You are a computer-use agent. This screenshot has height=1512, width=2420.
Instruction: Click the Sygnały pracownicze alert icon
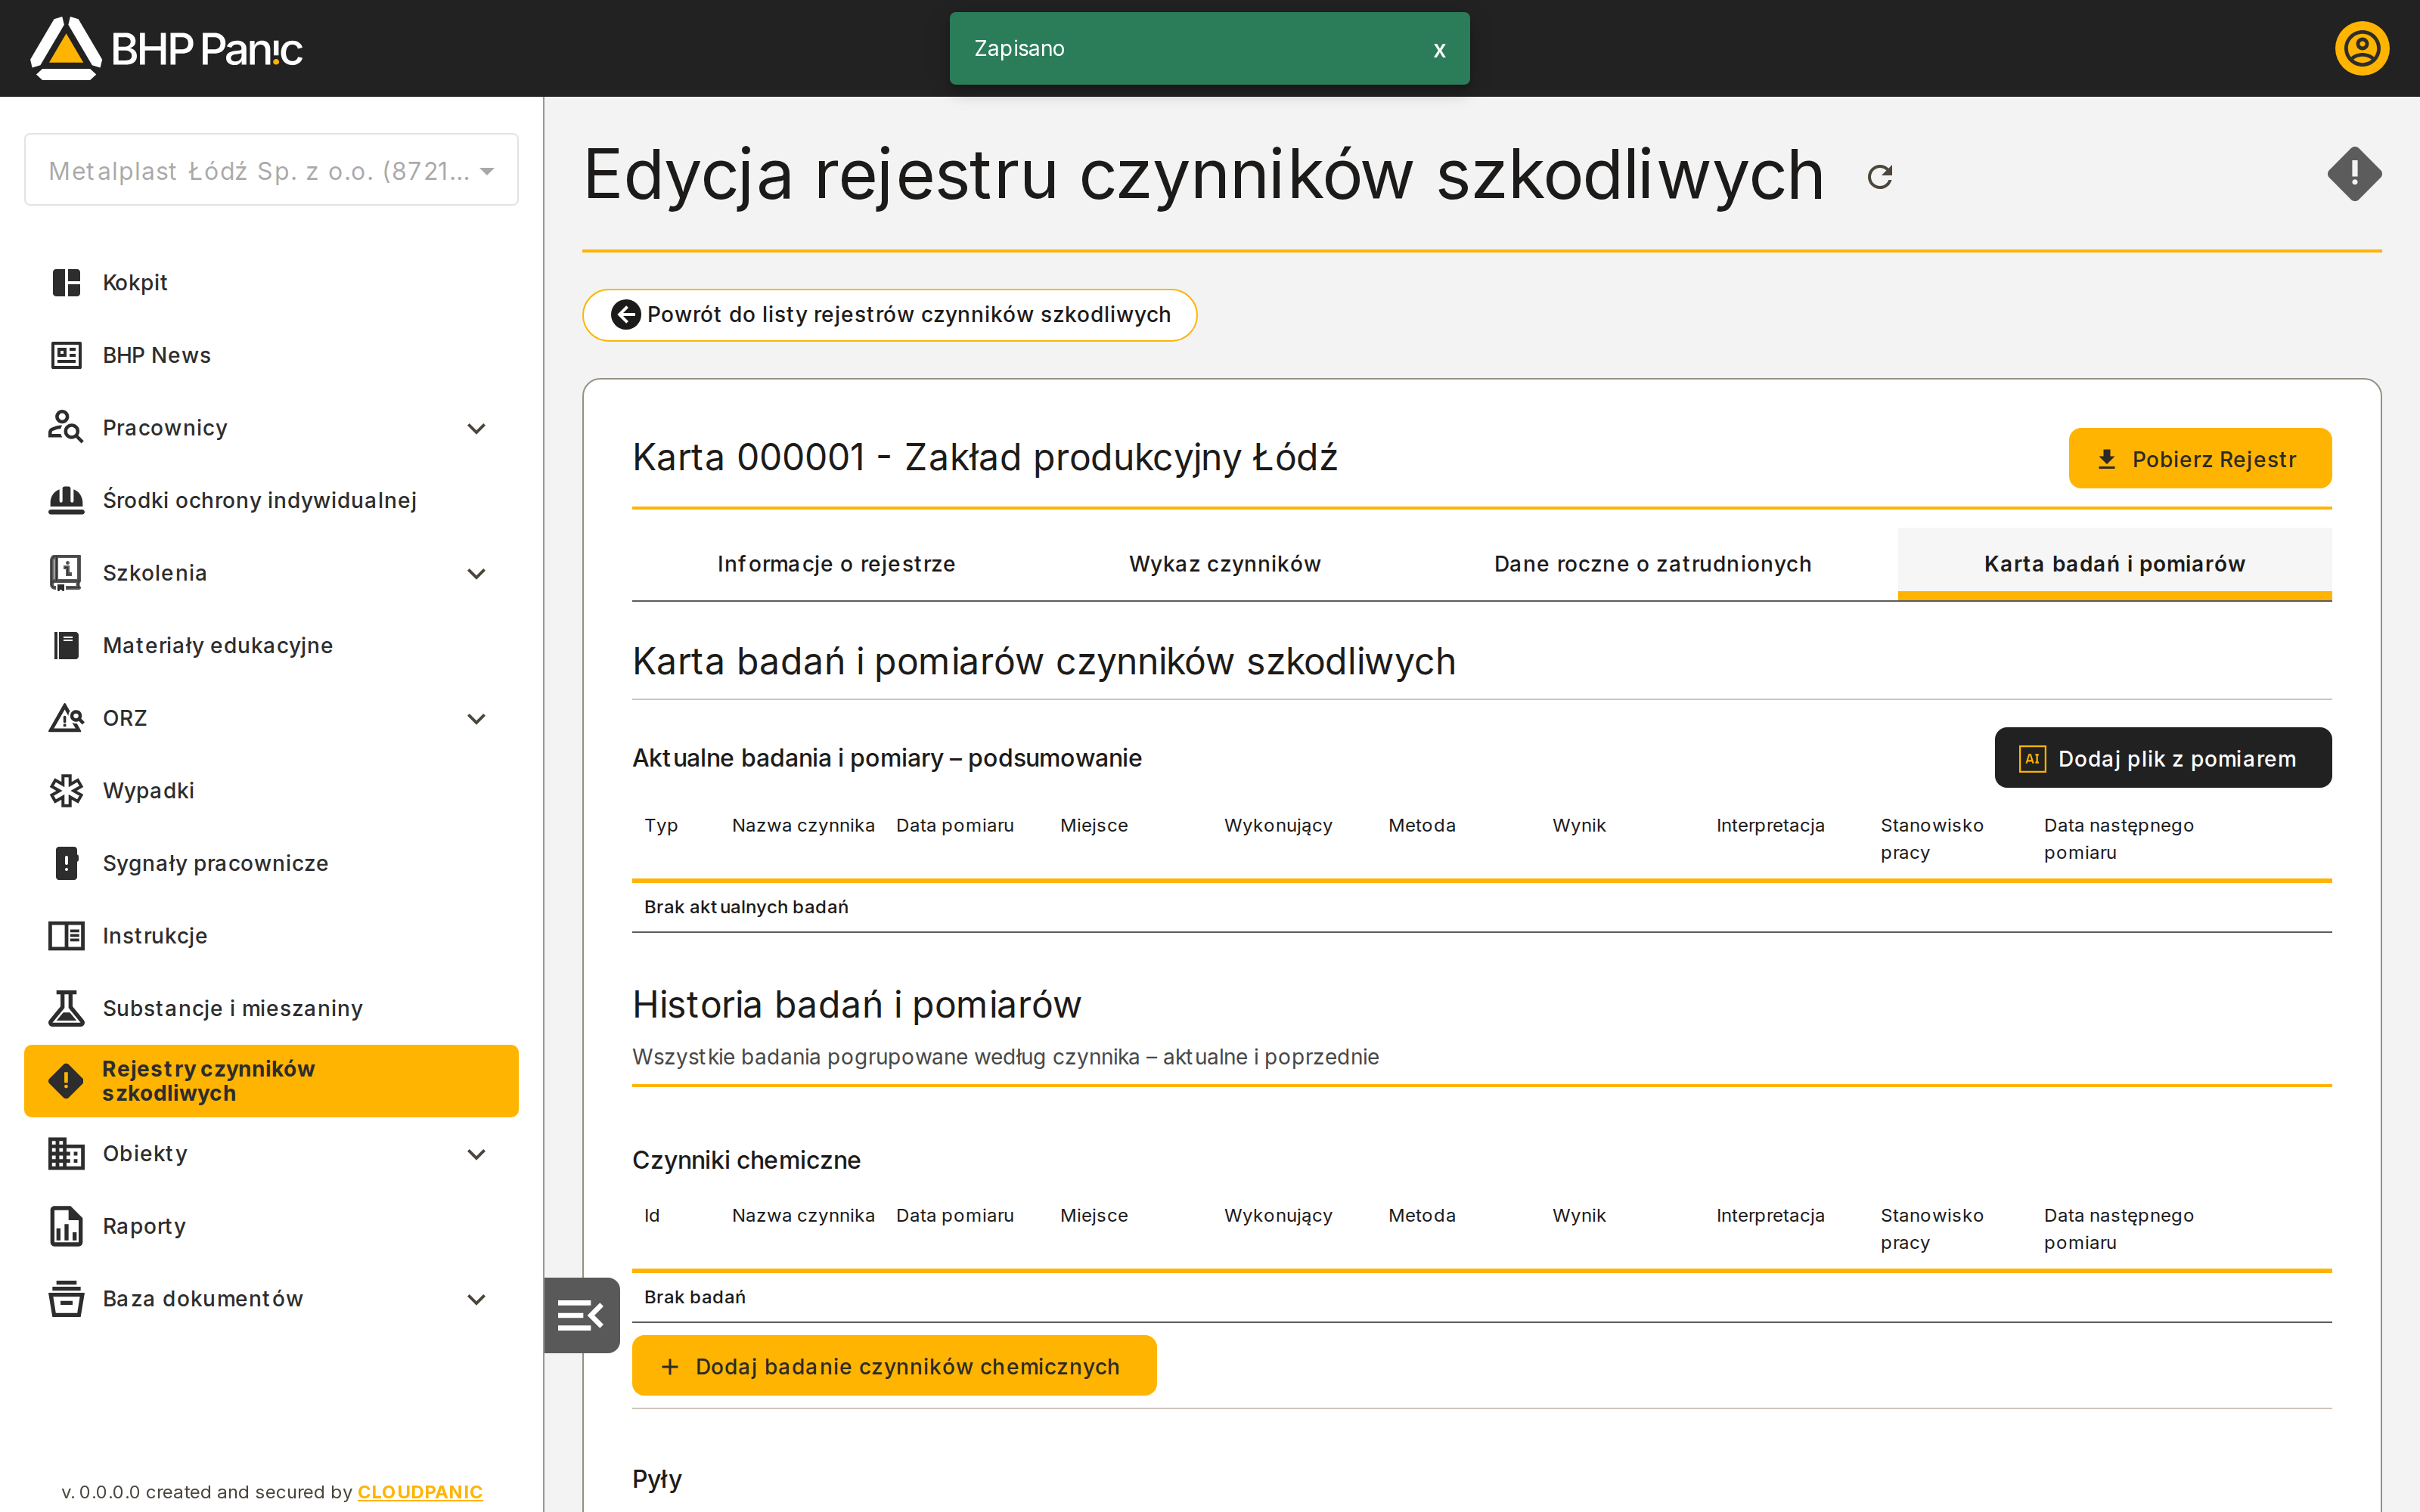(x=66, y=863)
